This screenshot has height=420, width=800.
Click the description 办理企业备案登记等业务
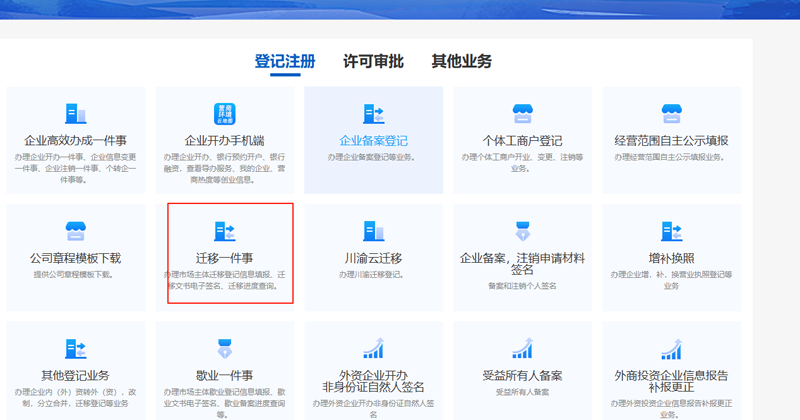371,157
